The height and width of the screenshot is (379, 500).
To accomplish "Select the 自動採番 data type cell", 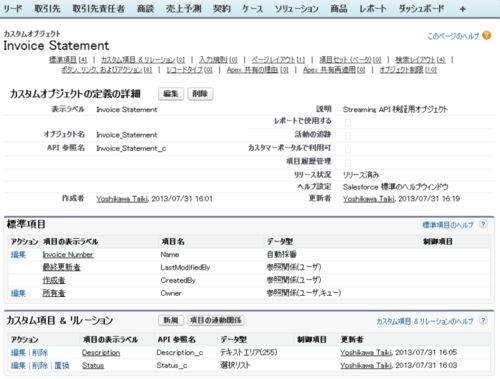I will [x=281, y=255].
